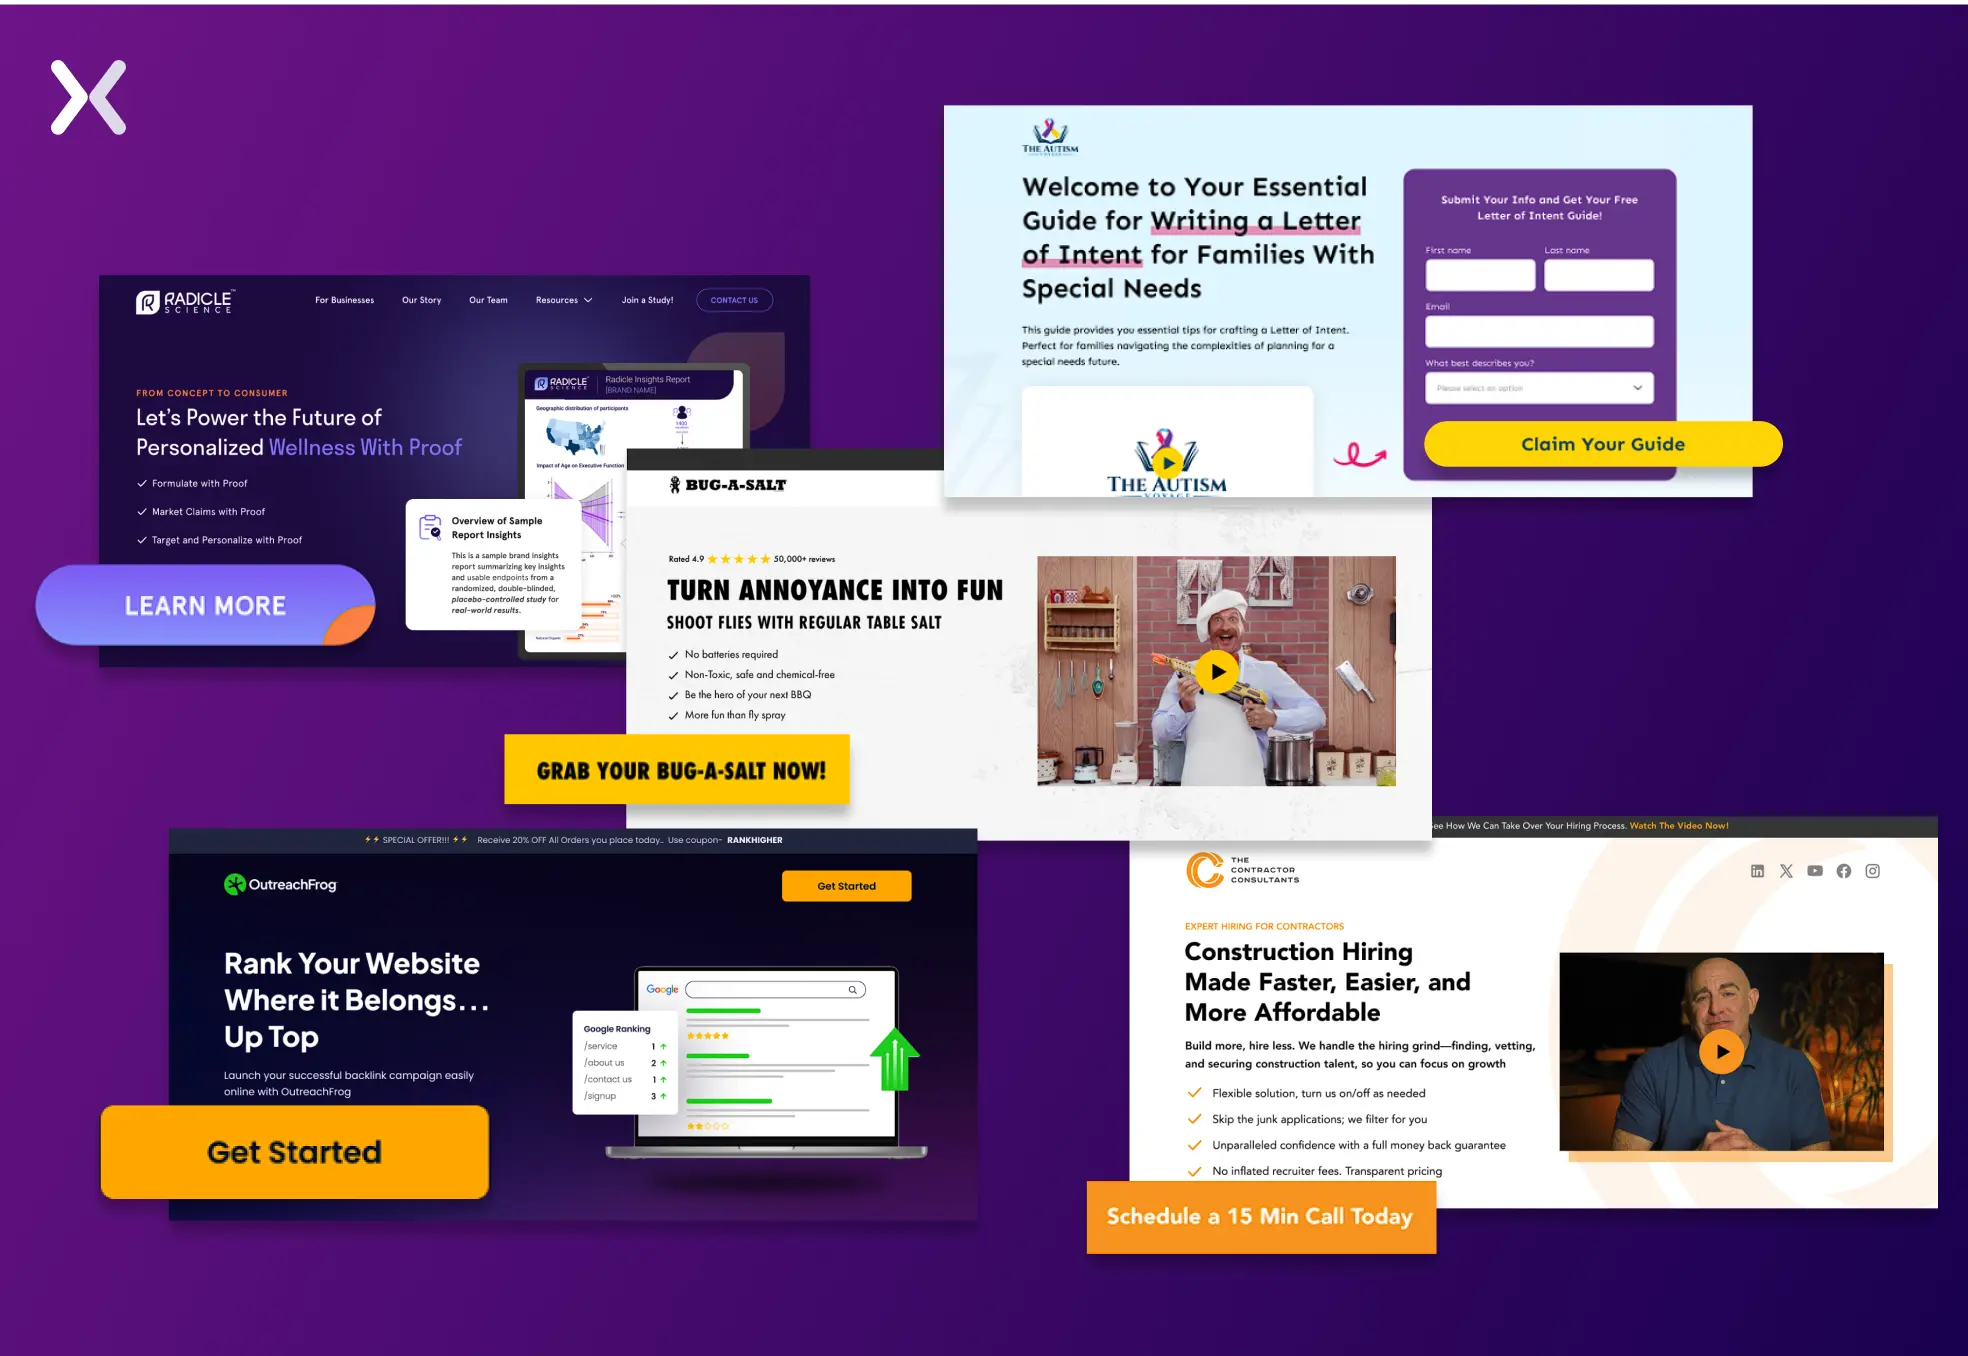Click the play button on contractor video
The height and width of the screenshot is (1356, 1968).
1718,1051
